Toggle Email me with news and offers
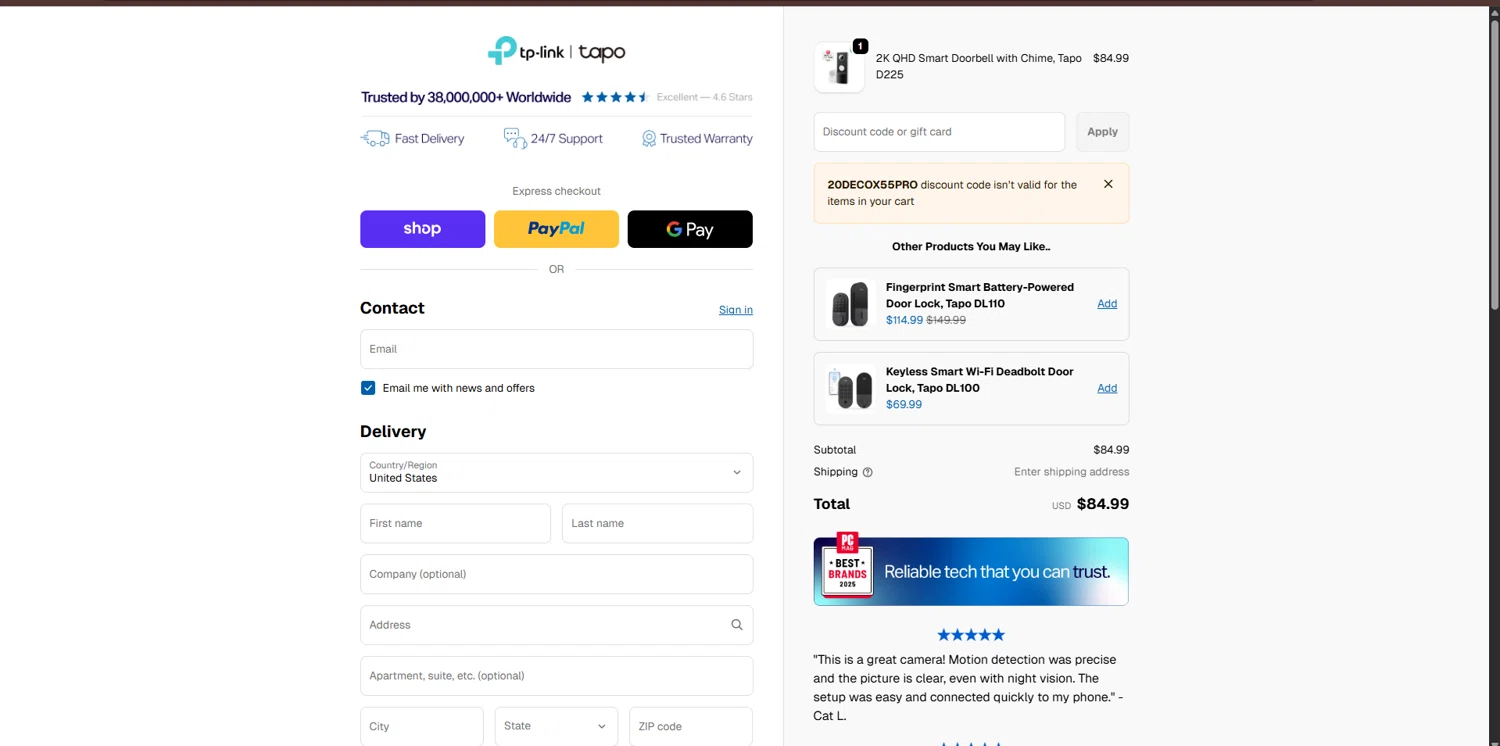Image resolution: width=1500 pixels, height=746 pixels. click(x=368, y=388)
